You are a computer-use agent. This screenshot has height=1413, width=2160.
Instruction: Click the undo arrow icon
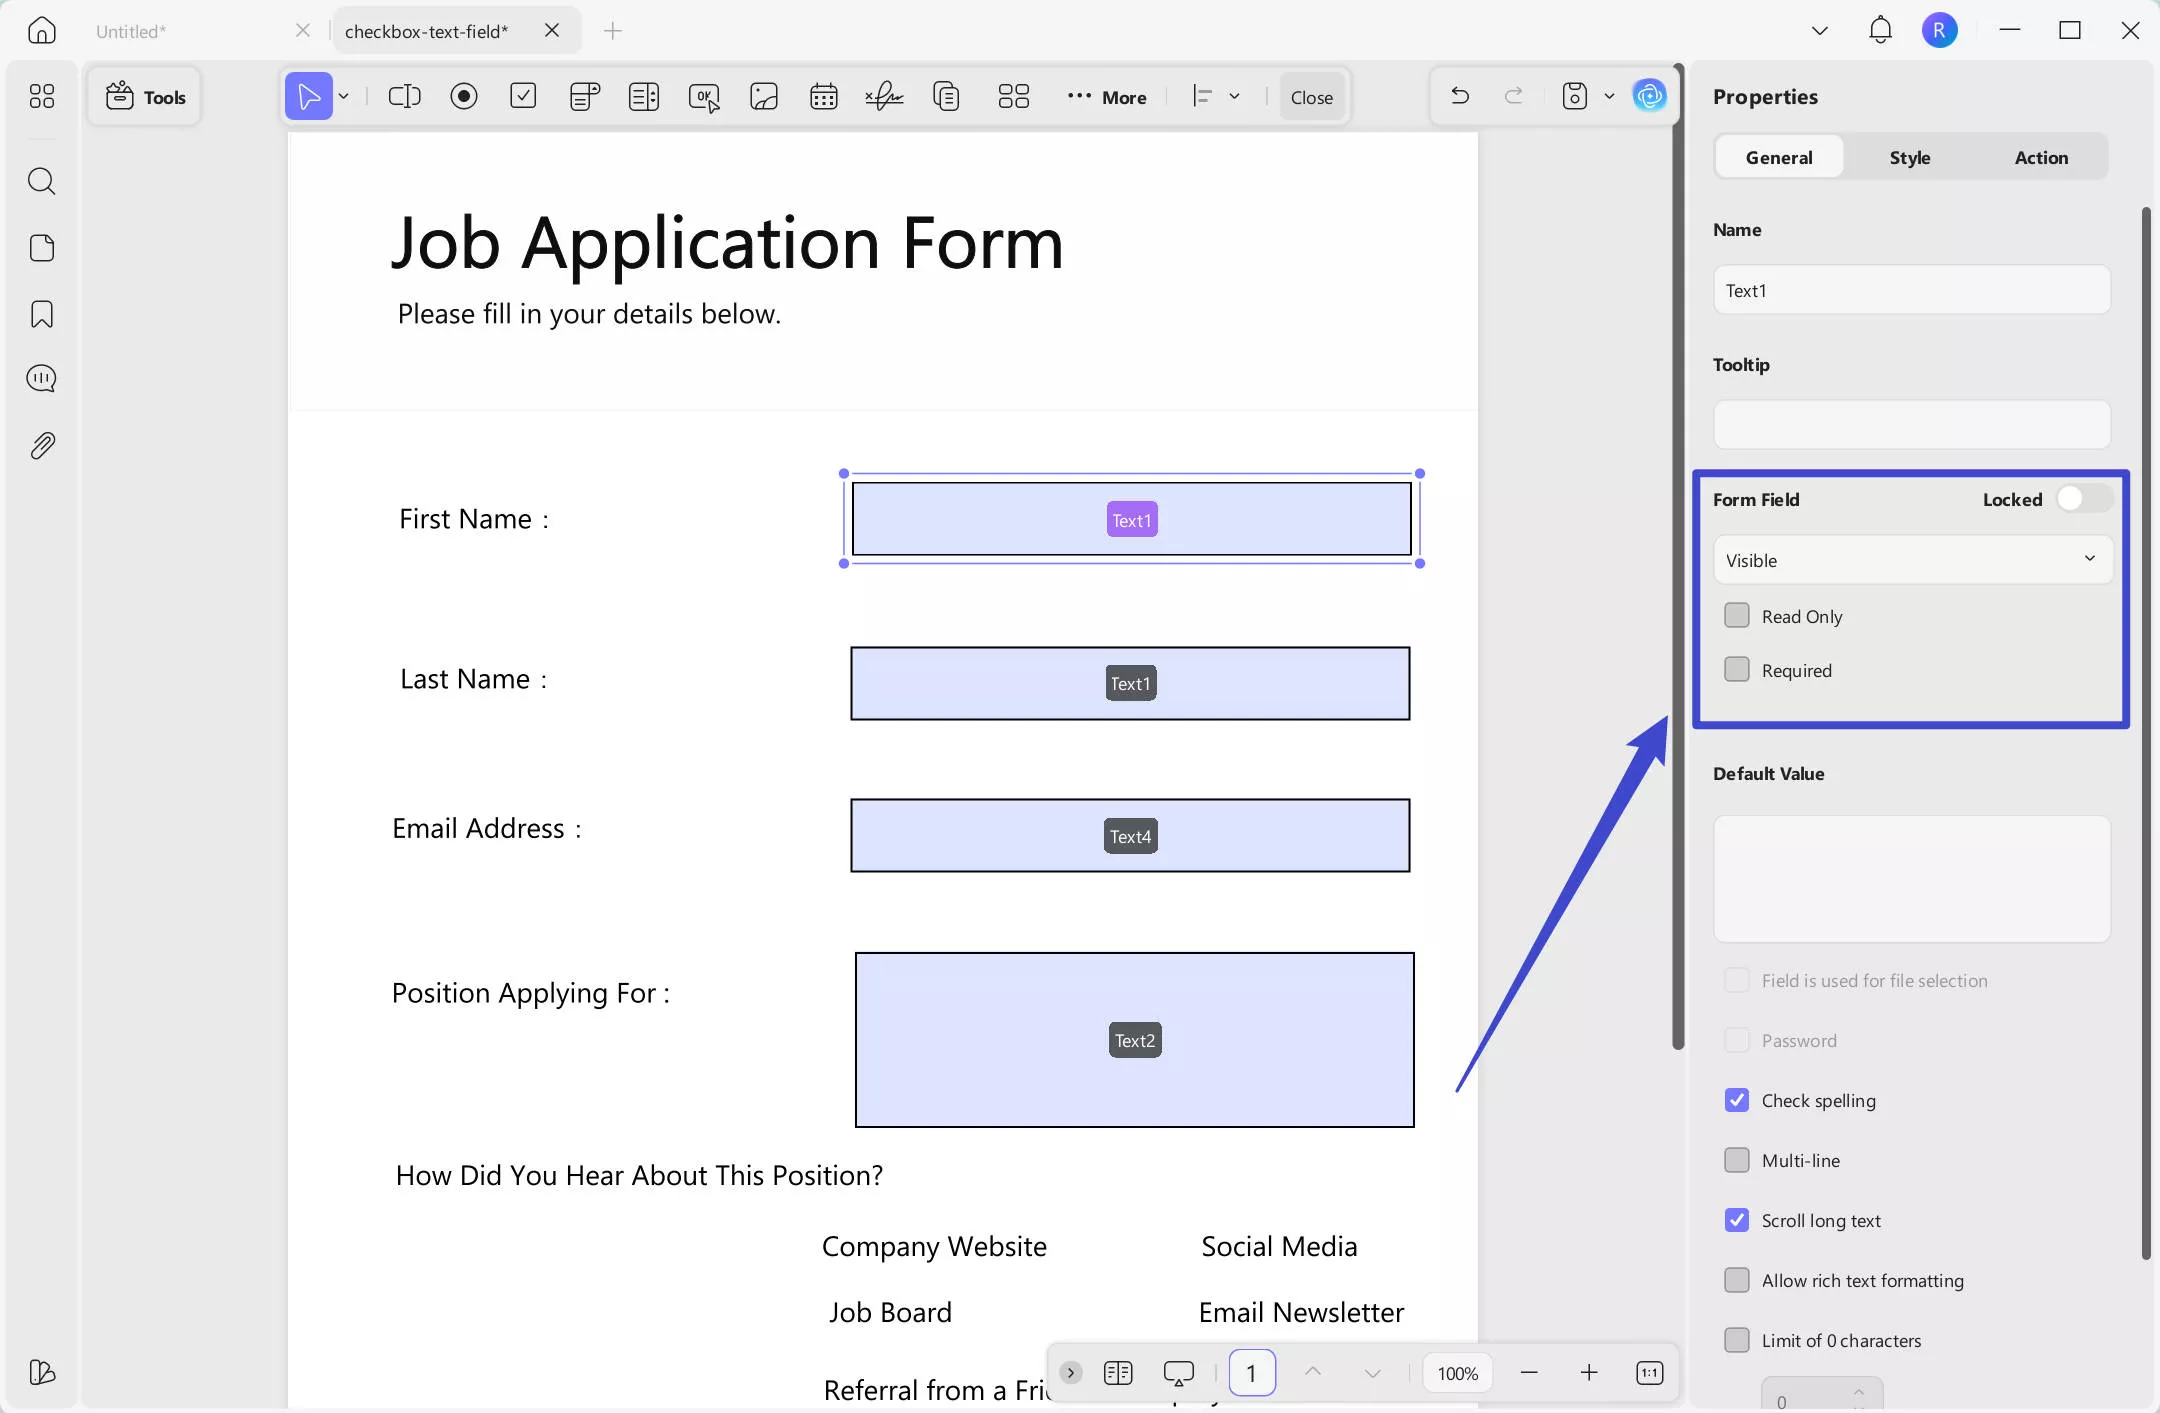click(1460, 96)
